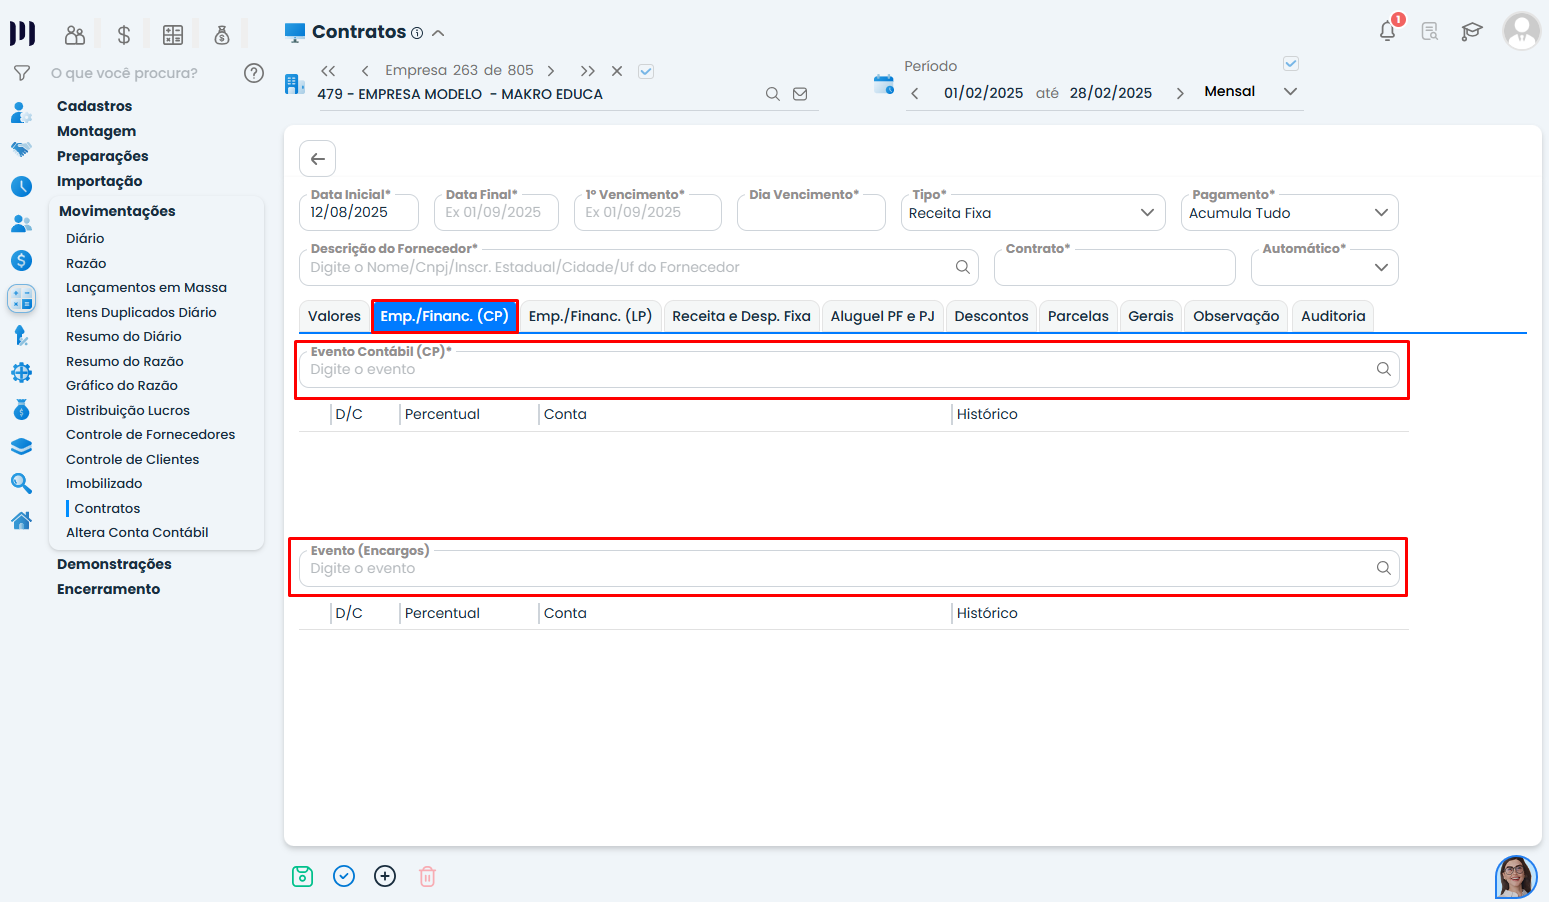Click search icon in Evento Encargos field
The height and width of the screenshot is (902, 1549).
tap(1383, 568)
